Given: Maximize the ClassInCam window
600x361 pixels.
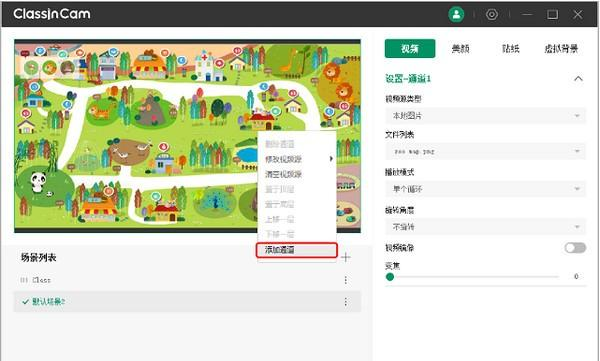Looking at the screenshot, I should tap(552, 15).
